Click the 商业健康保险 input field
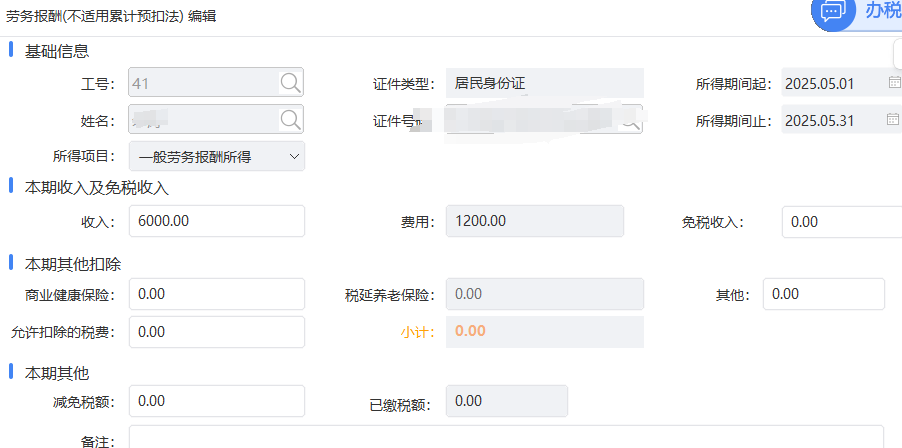The height and width of the screenshot is (448, 902). pos(216,294)
